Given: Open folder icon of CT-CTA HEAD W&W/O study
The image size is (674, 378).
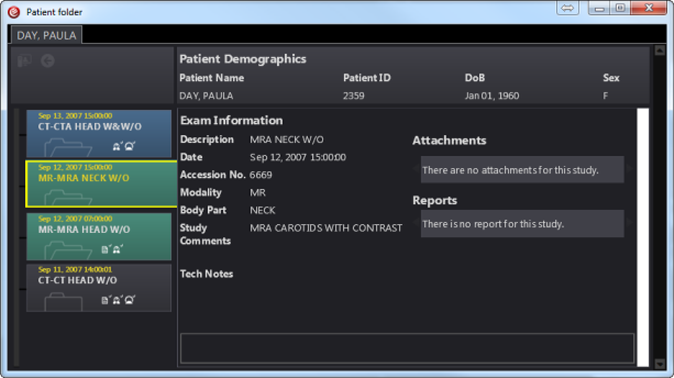Looking at the screenshot, I should 68,147.
